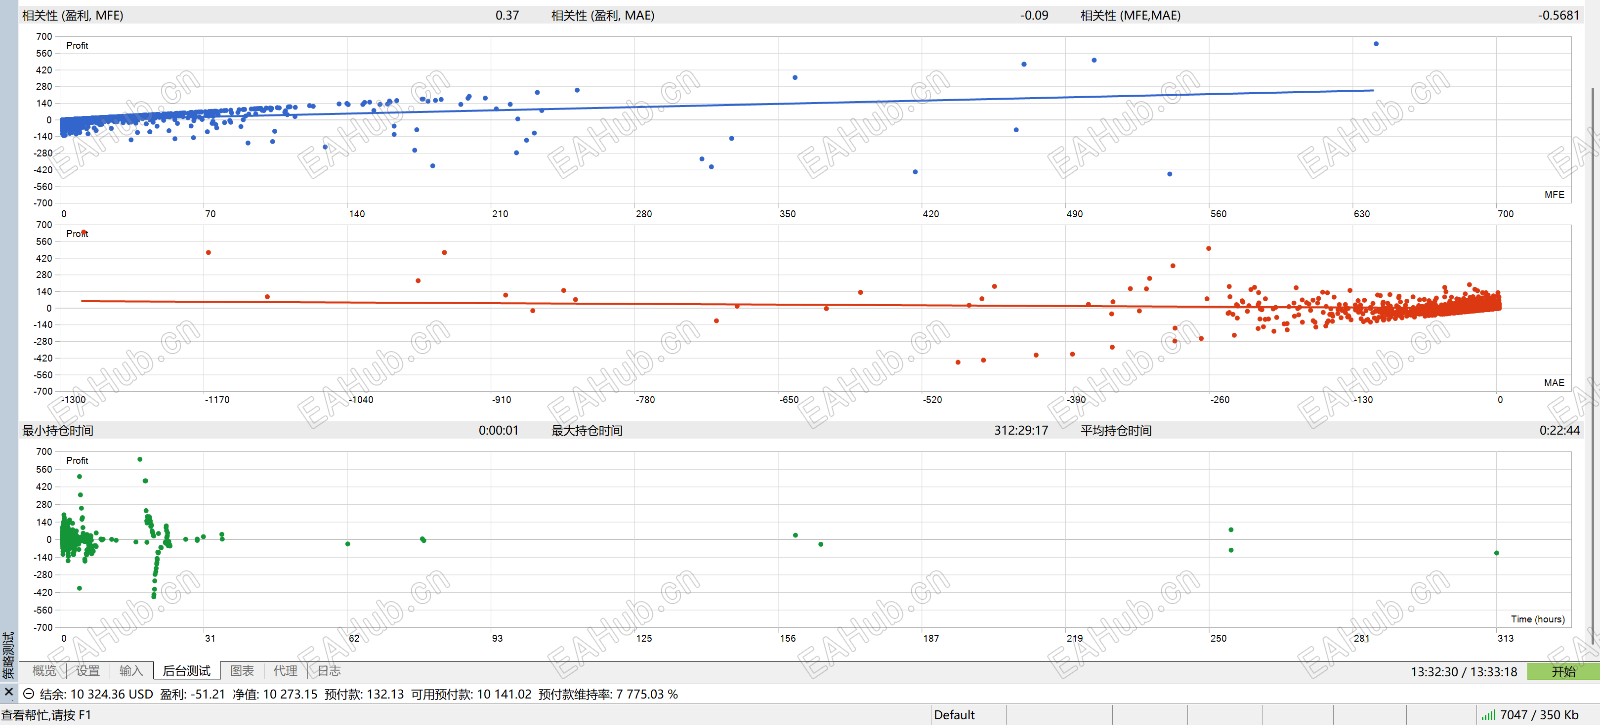Click the 312:29:17 maximum holding time
This screenshot has height=725, width=1600.
coord(1021,431)
